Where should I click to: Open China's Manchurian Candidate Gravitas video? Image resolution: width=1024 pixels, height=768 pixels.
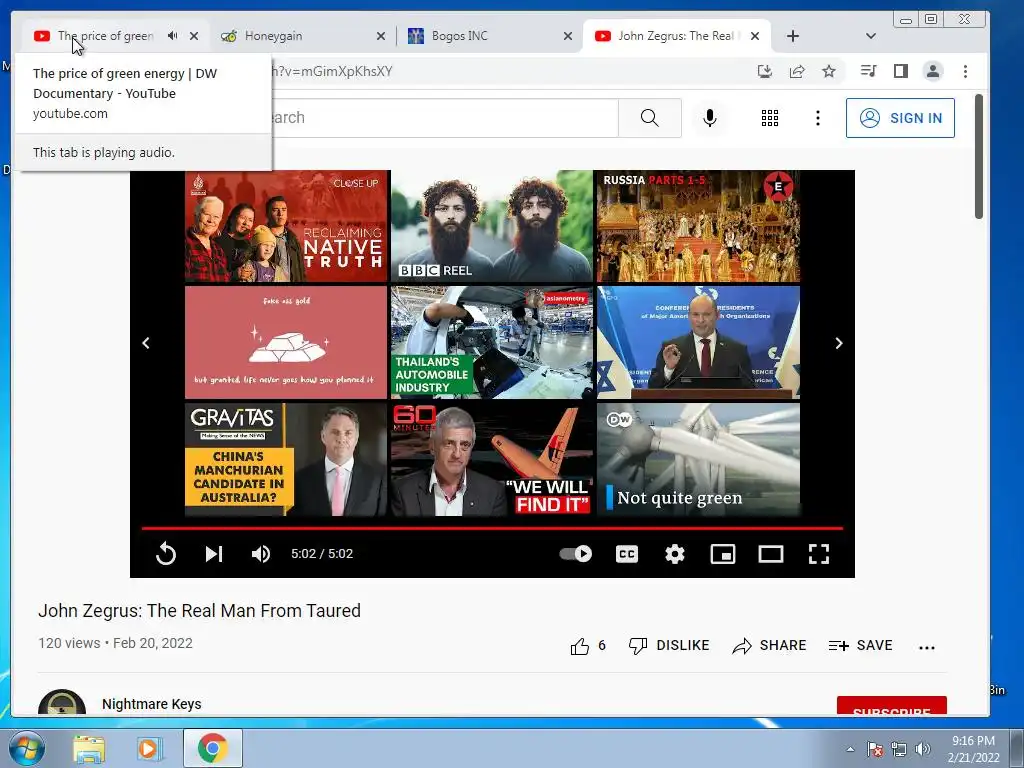(x=286, y=459)
